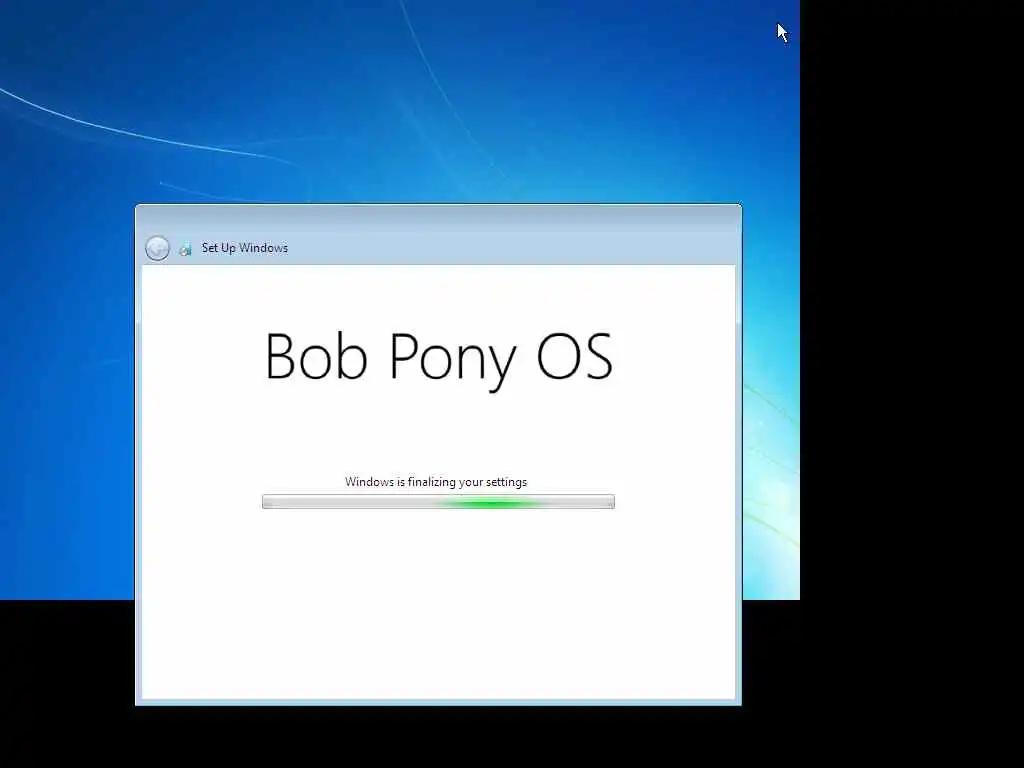Click 'Windows is finalizing your settings' text

[436, 482]
